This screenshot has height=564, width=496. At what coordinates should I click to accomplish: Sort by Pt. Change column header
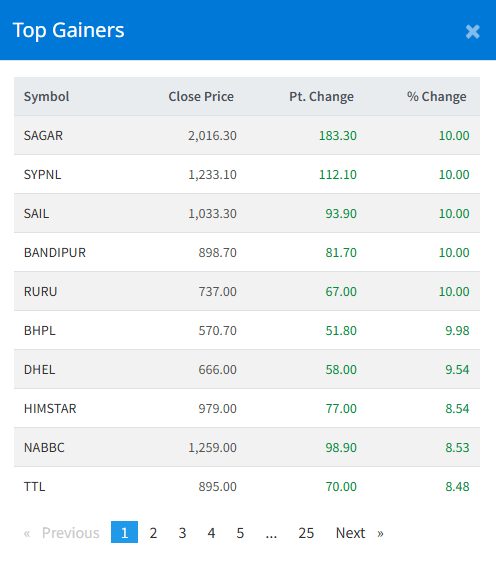(x=321, y=96)
